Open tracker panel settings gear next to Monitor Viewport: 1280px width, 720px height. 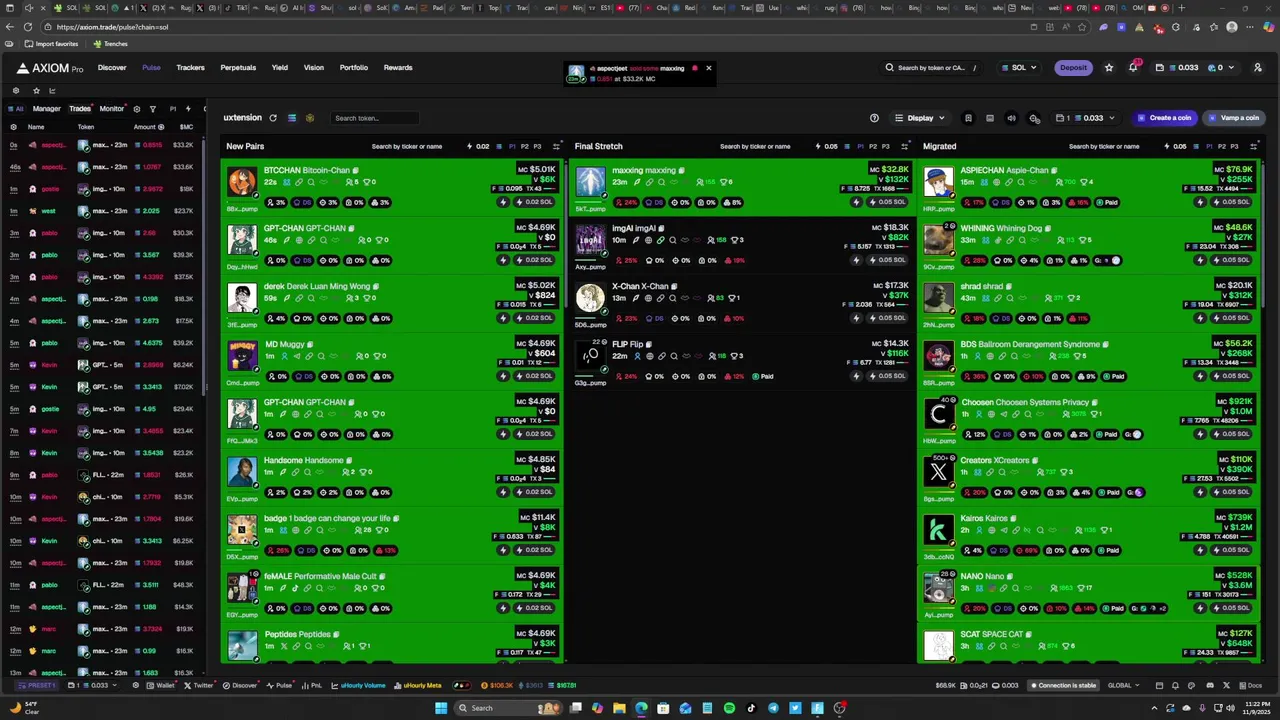[137, 109]
